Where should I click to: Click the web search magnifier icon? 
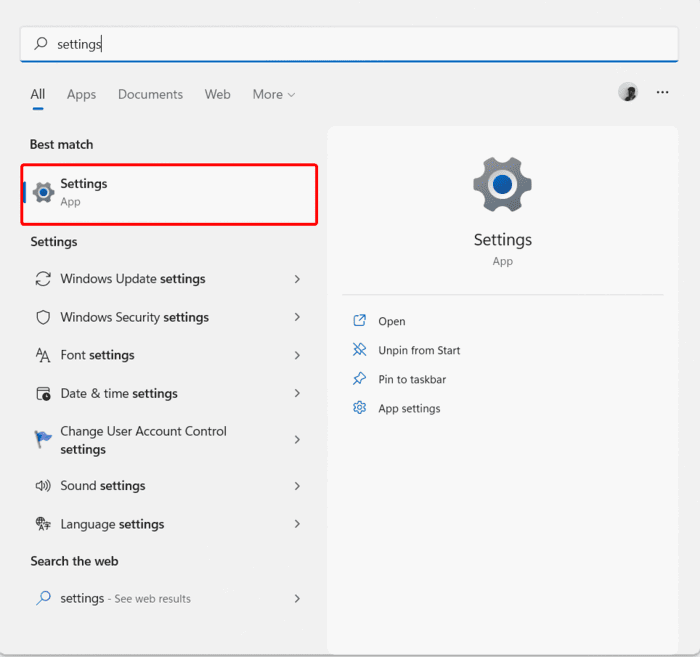pyautogui.click(x=43, y=598)
